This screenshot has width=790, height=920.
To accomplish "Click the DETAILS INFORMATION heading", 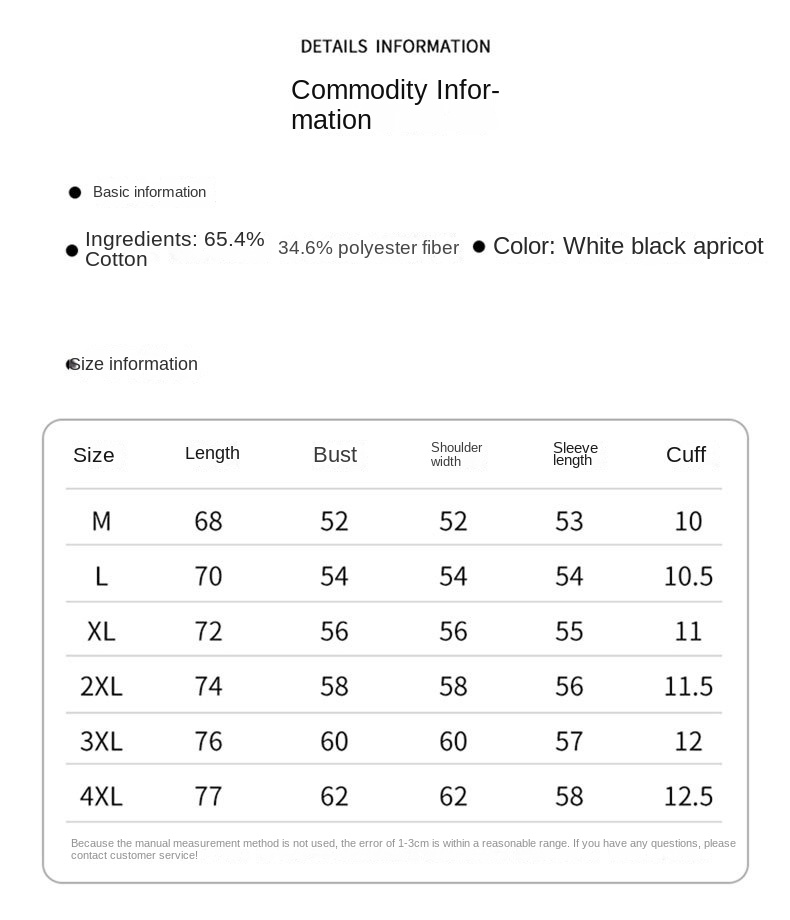I will [x=395, y=46].
